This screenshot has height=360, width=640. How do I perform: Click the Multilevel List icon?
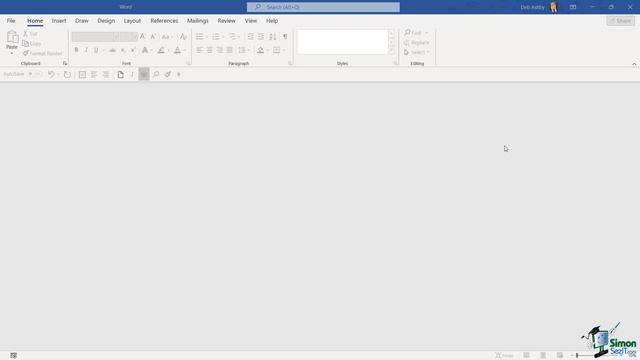point(232,37)
